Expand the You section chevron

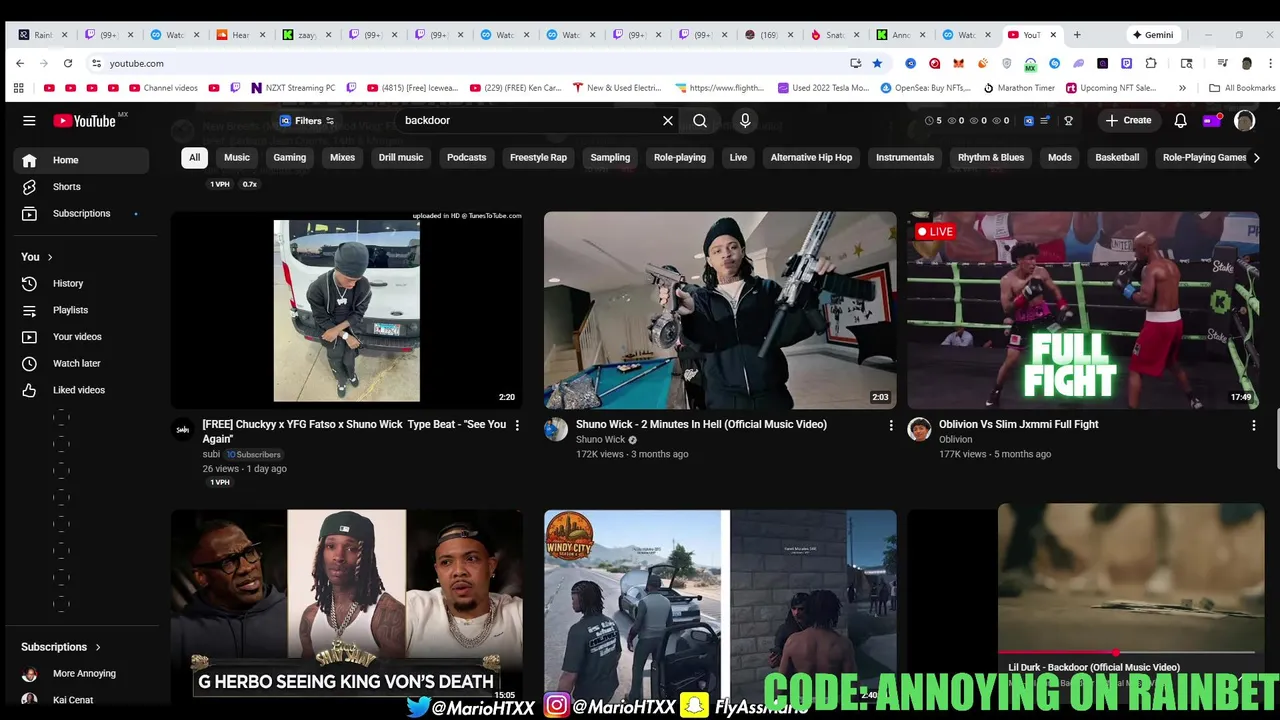click(x=49, y=257)
